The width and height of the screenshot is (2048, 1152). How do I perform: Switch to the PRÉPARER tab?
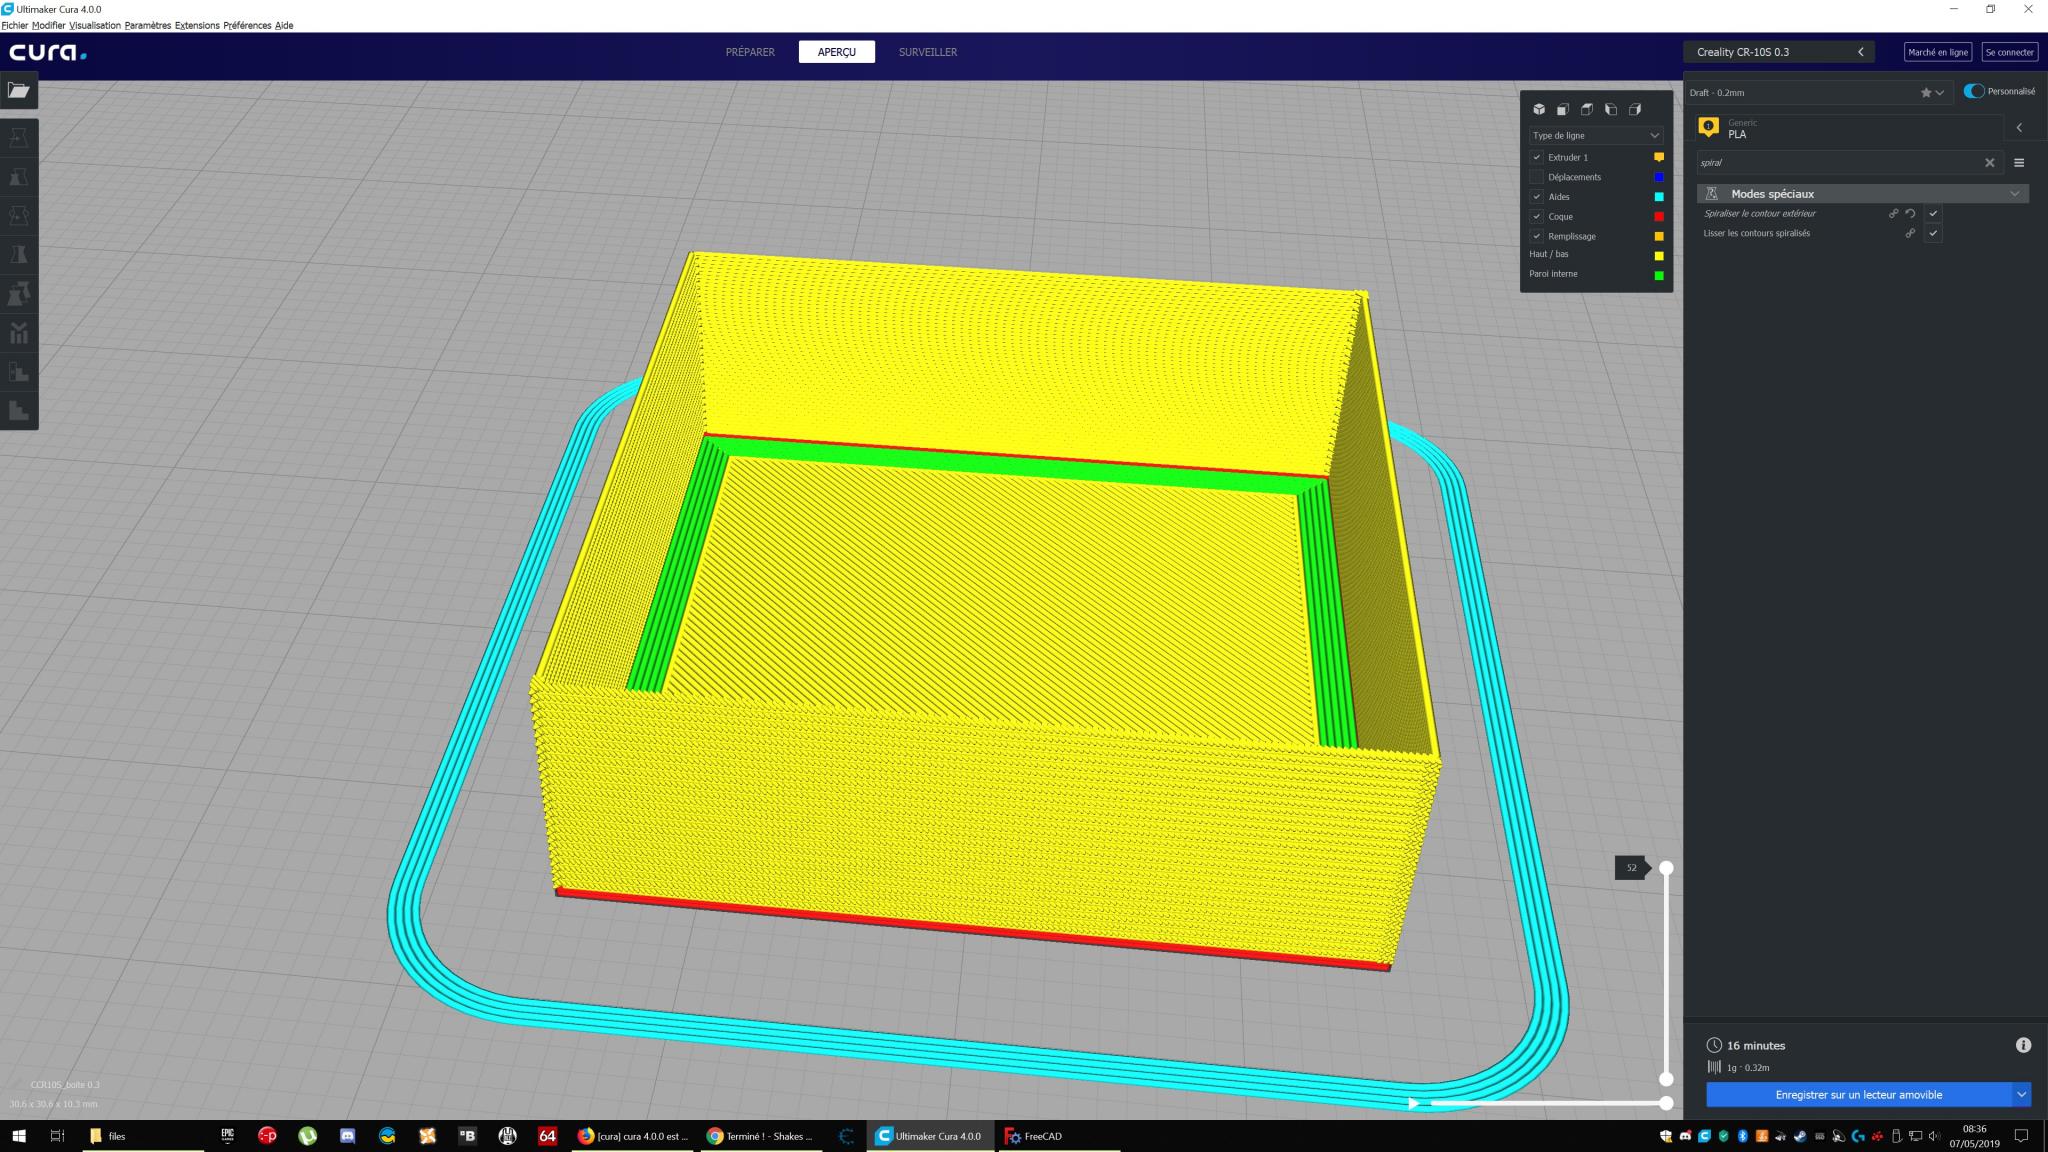coord(750,52)
